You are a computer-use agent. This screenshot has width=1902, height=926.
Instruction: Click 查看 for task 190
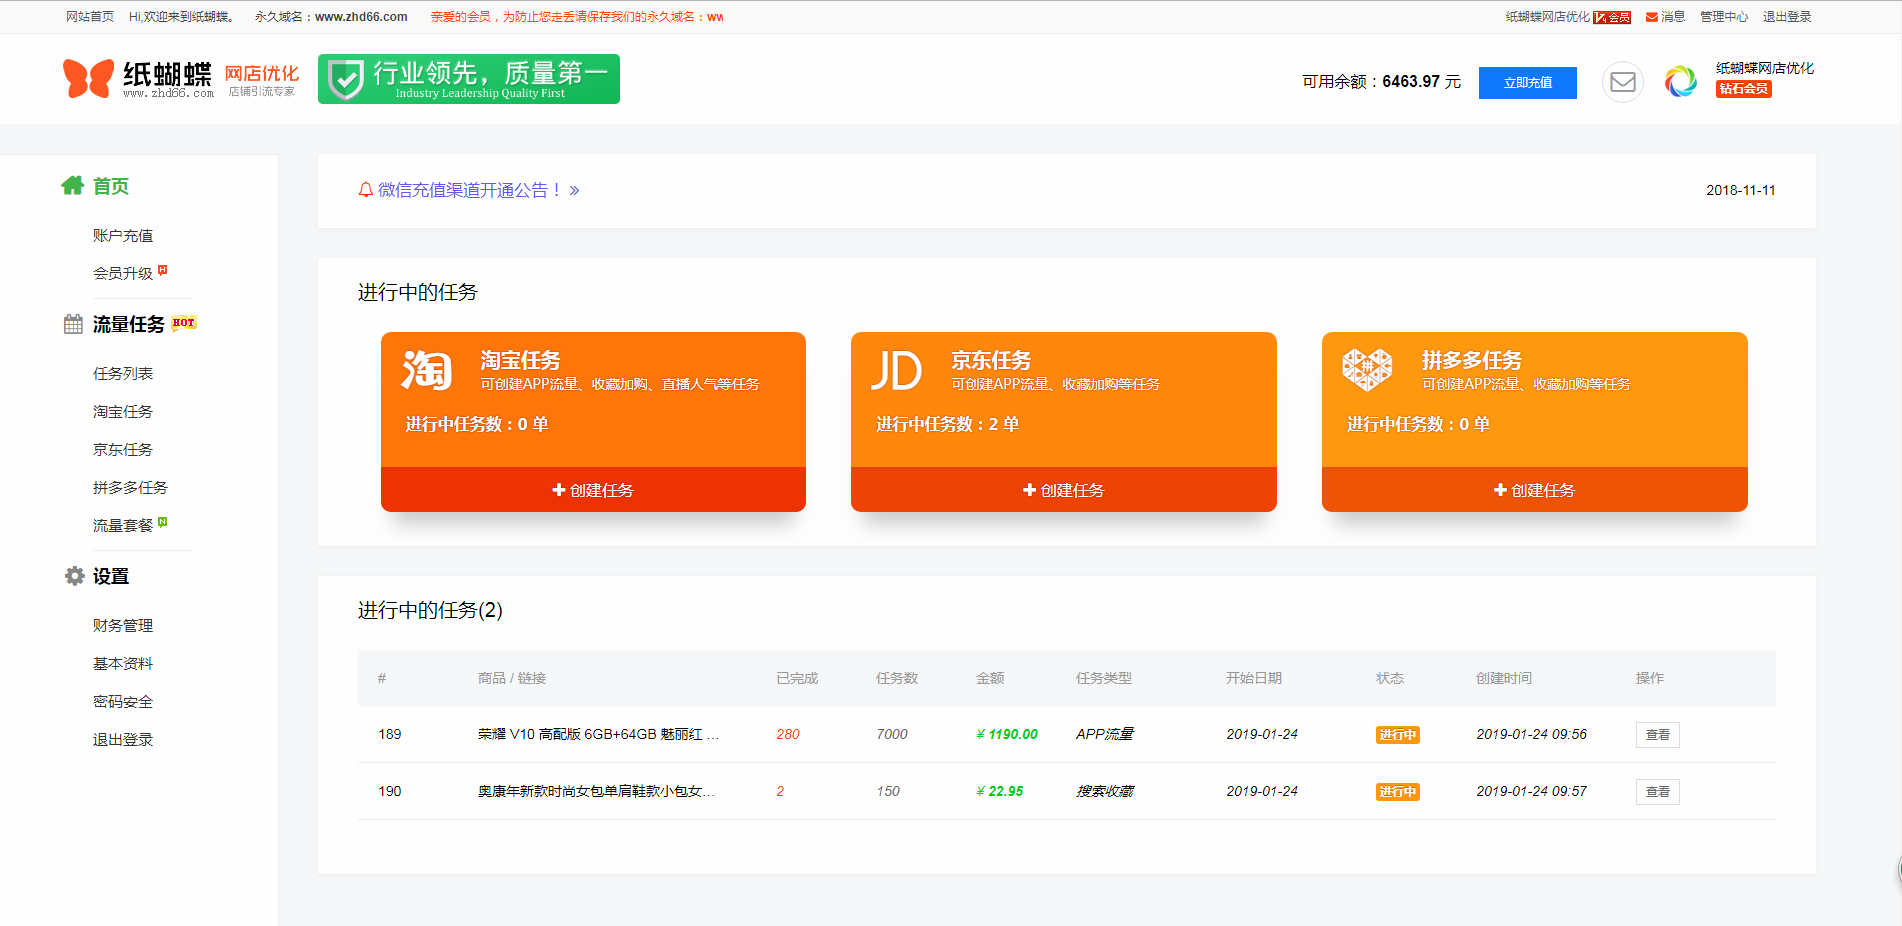click(x=1658, y=792)
